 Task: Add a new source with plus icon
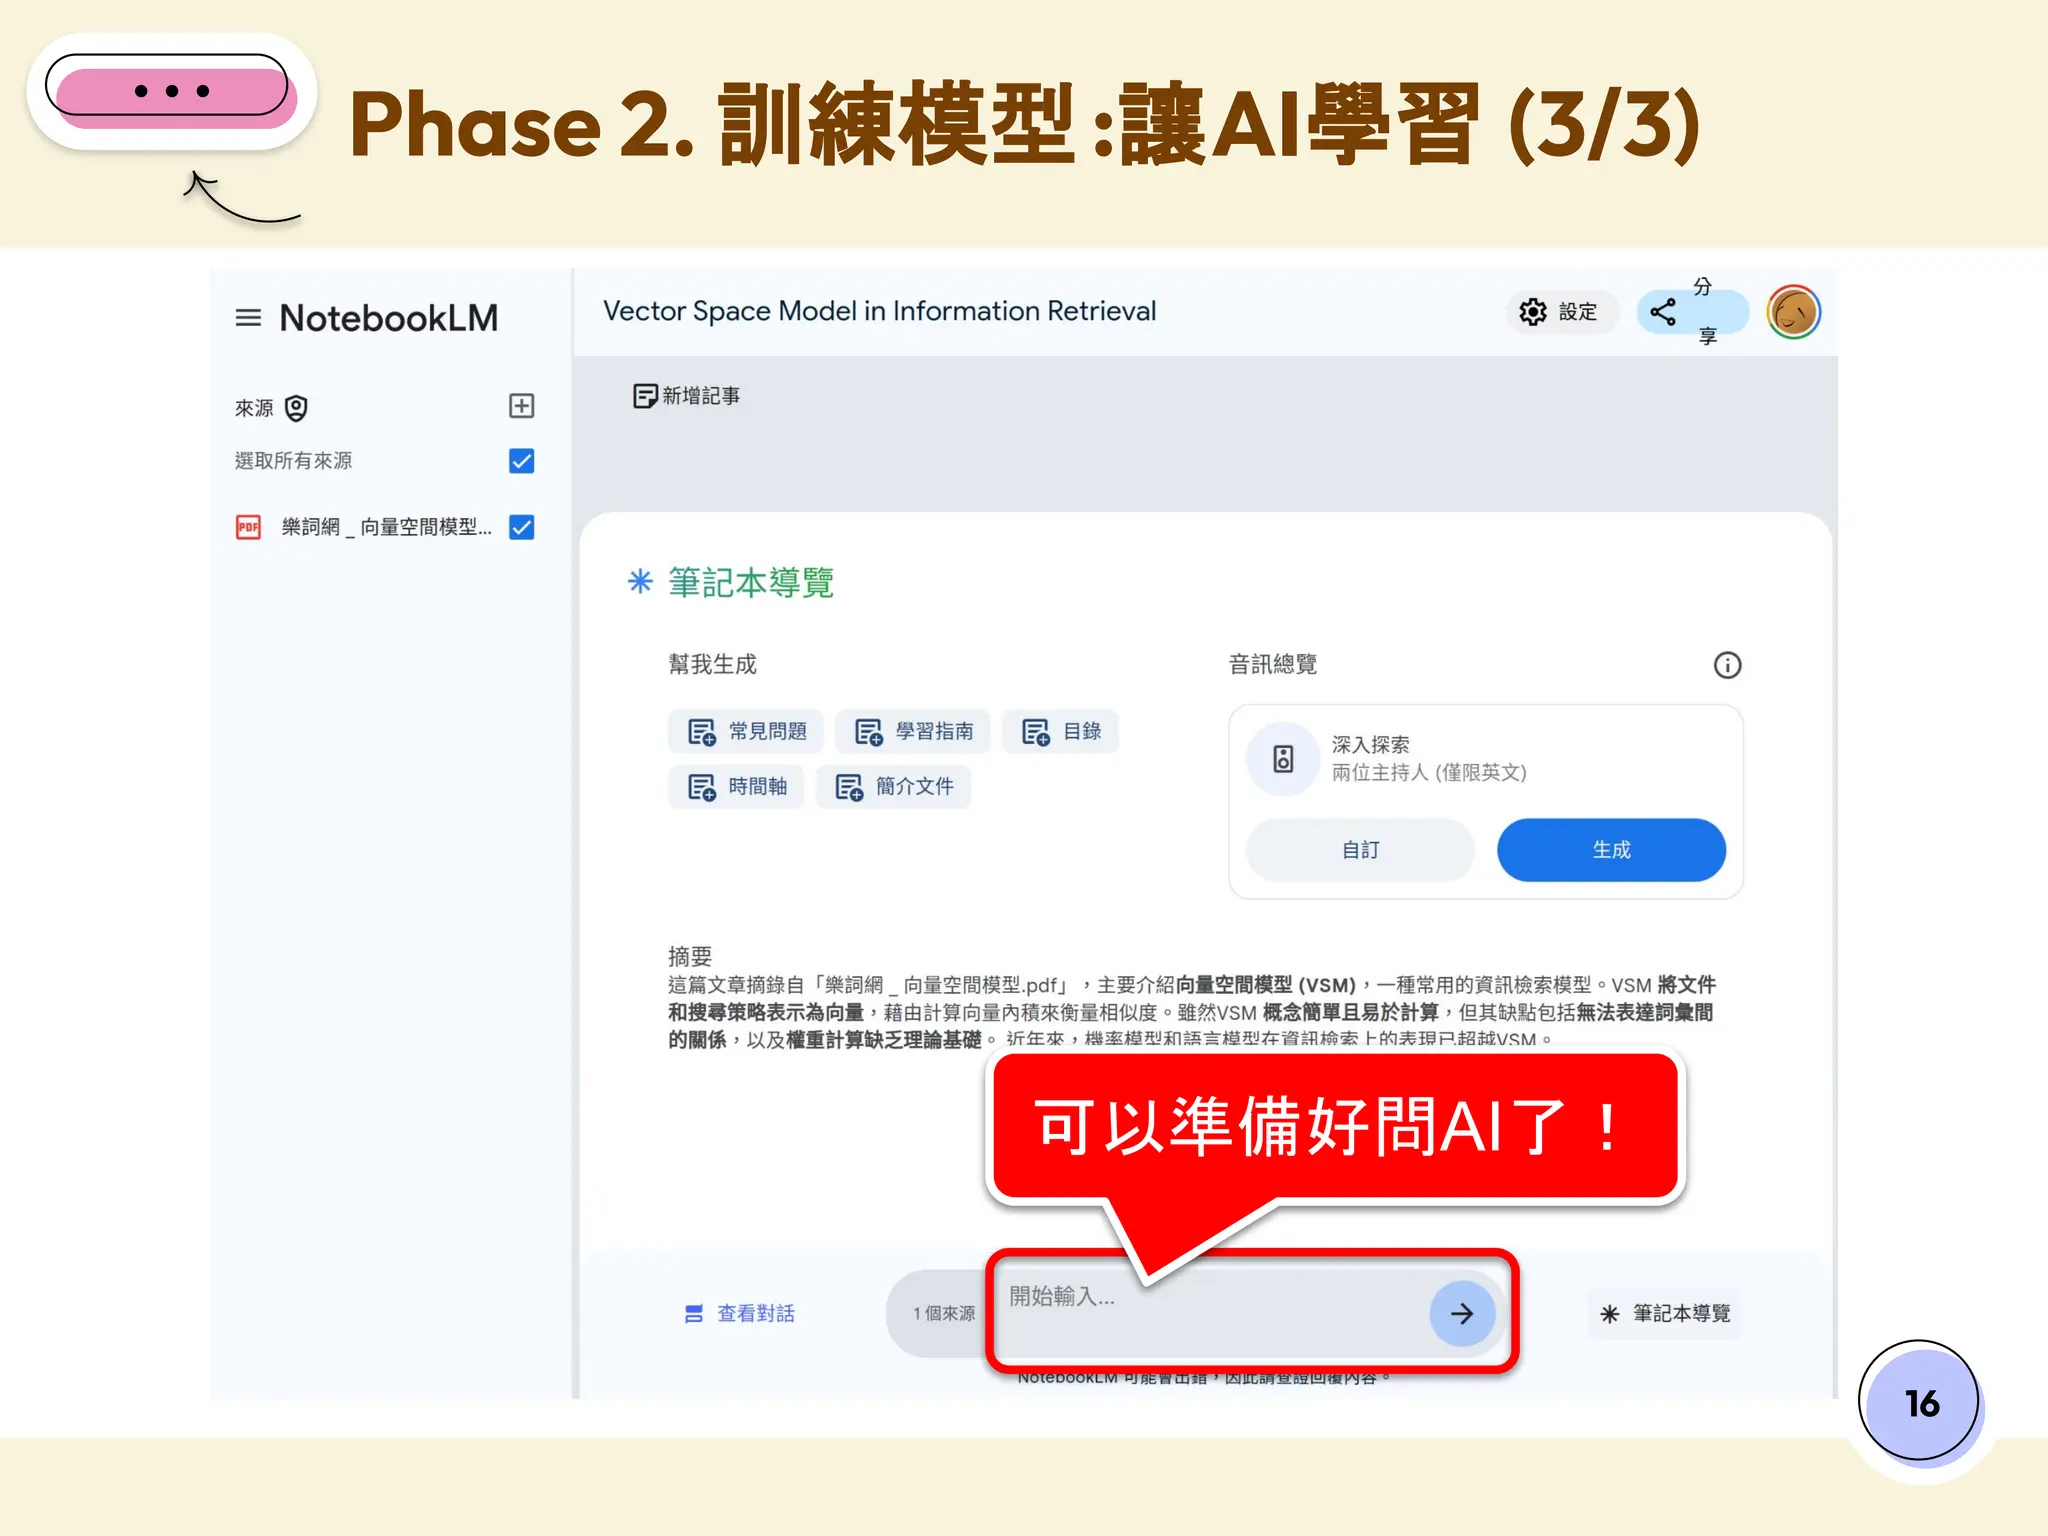(x=521, y=405)
